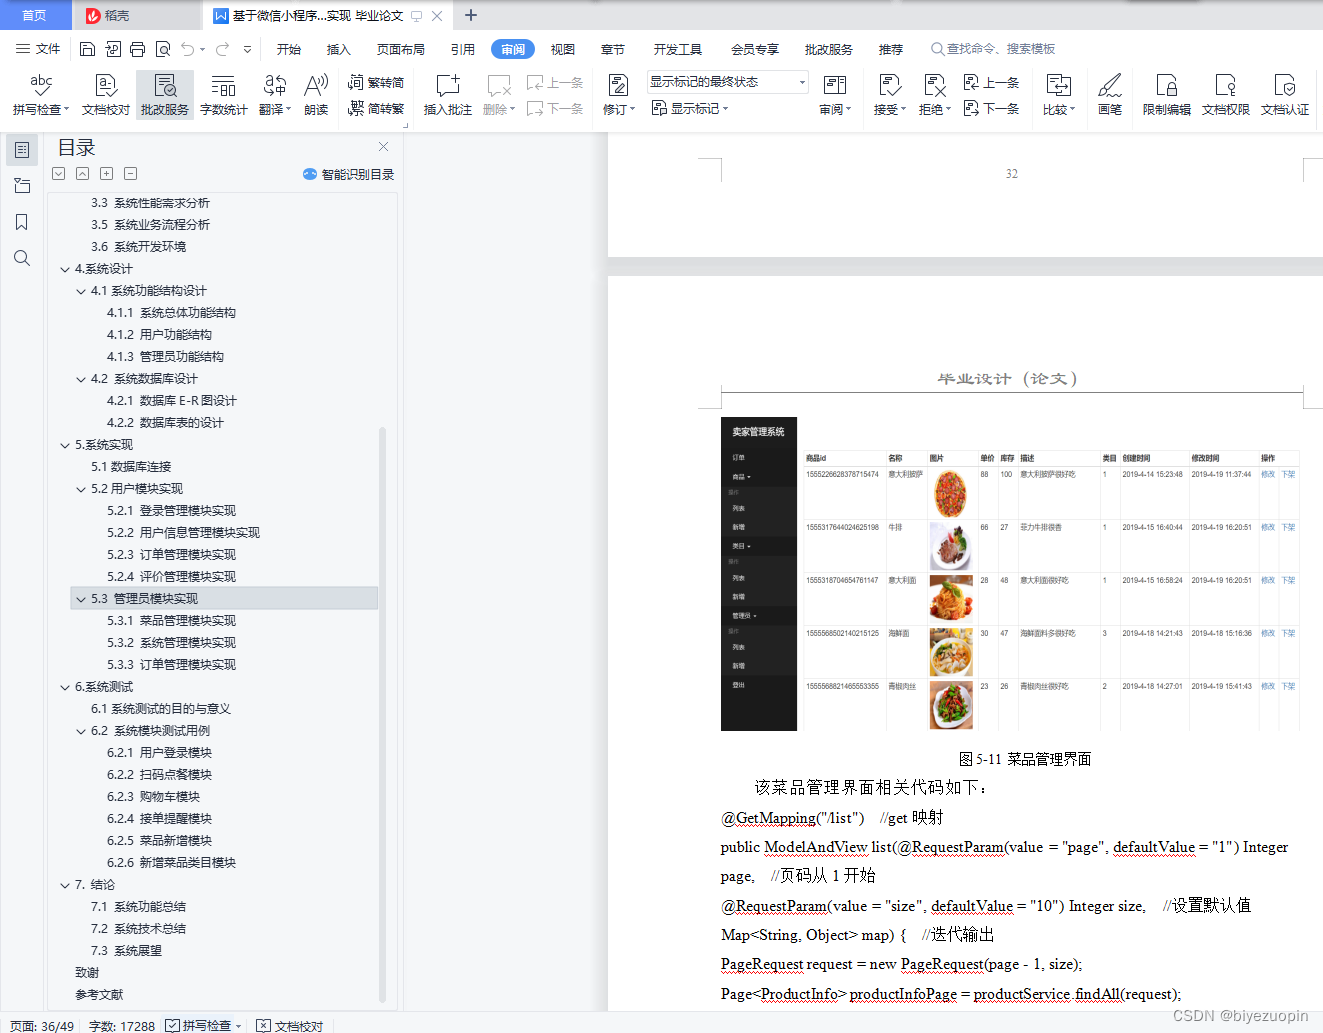Viewport: 1323px width, 1033px height.
Task: Collapse the 5.2 用户模块实现 node
Action: pos(81,489)
